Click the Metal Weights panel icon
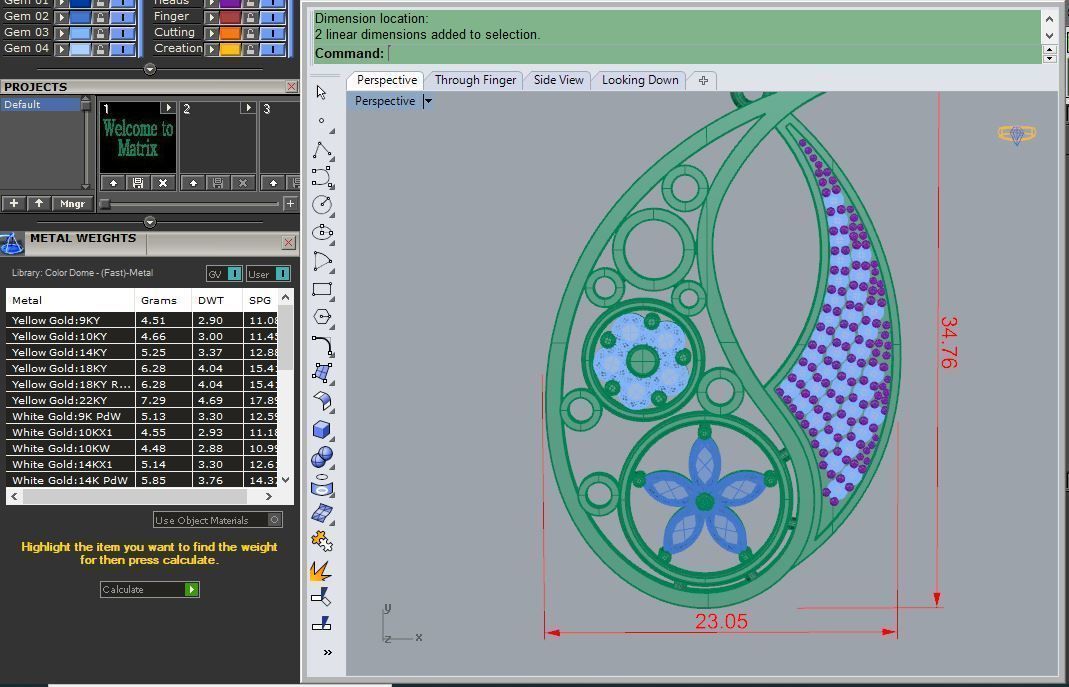The image size is (1069, 687). click(12, 244)
